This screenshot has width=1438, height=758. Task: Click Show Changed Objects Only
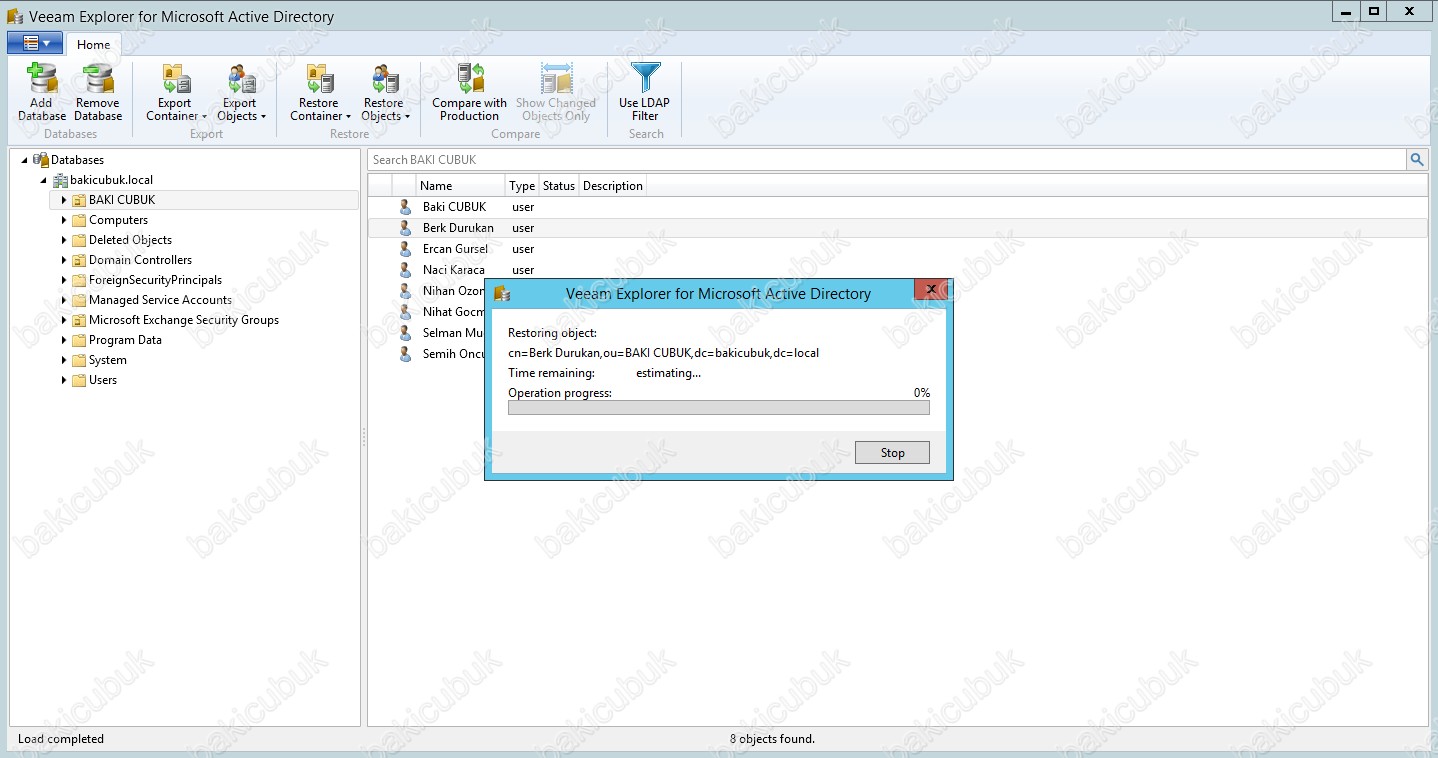pos(556,93)
